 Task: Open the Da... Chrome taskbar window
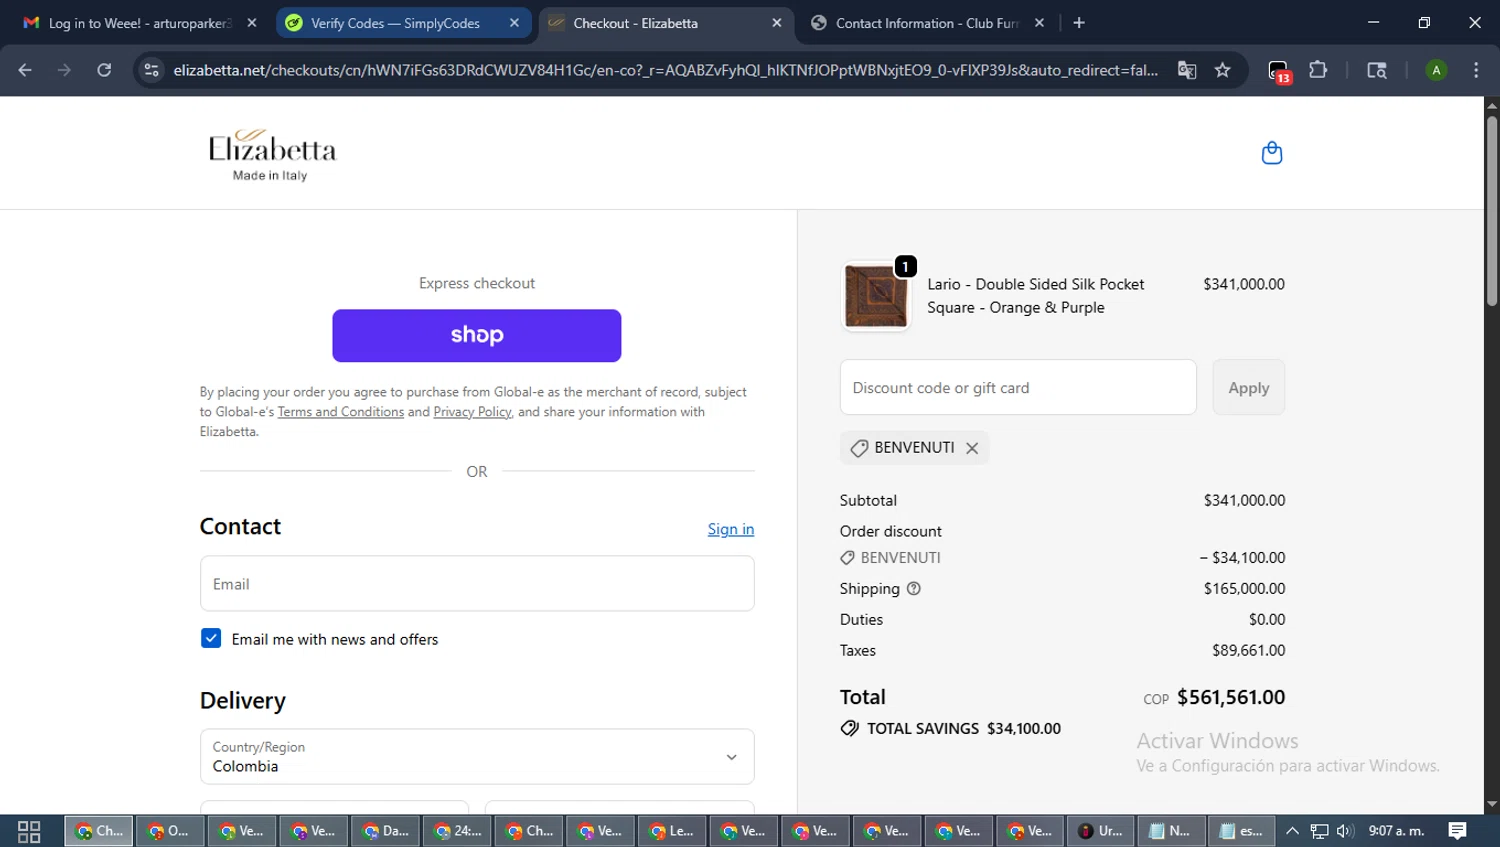coord(385,831)
